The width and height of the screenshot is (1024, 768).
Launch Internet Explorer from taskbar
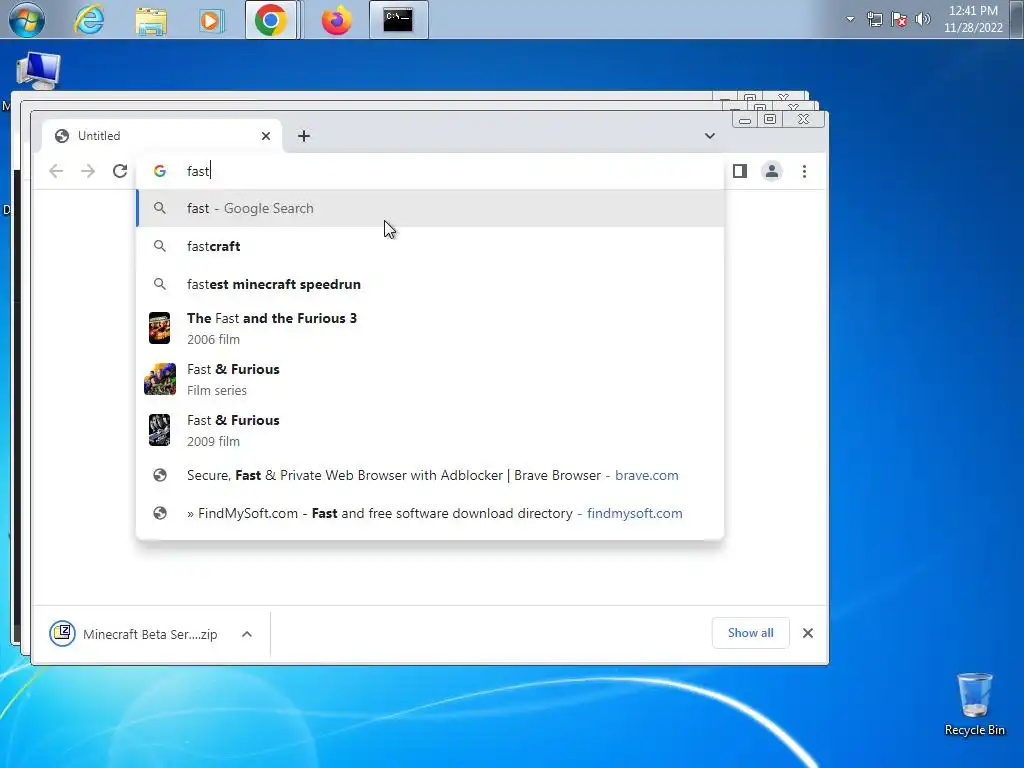(x=89, y=20)
